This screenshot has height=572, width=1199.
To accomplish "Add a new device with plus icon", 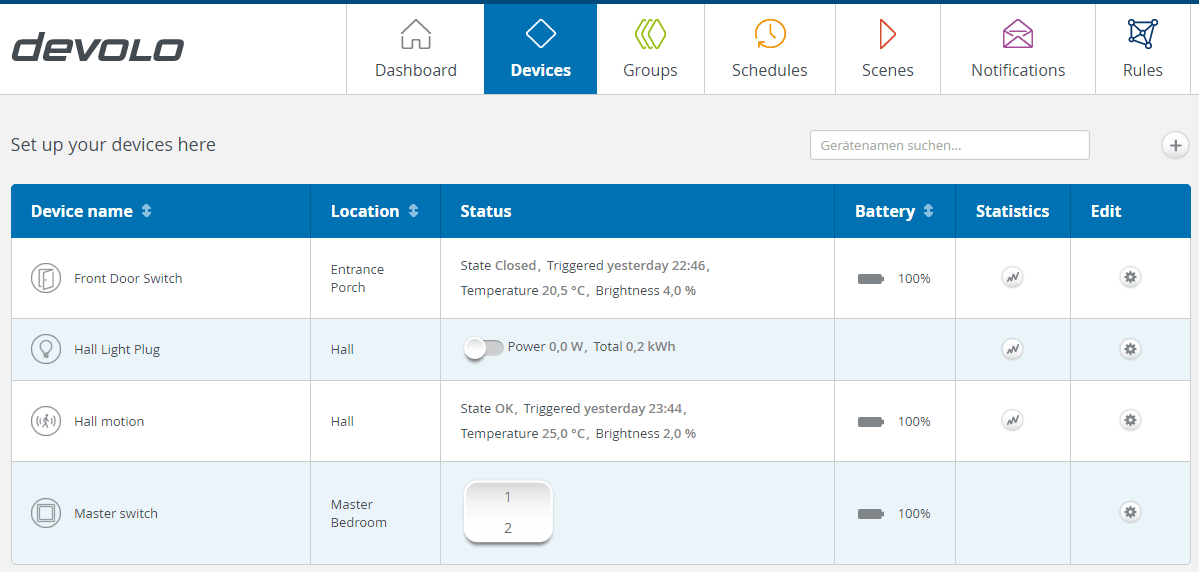I will 1175,145.
